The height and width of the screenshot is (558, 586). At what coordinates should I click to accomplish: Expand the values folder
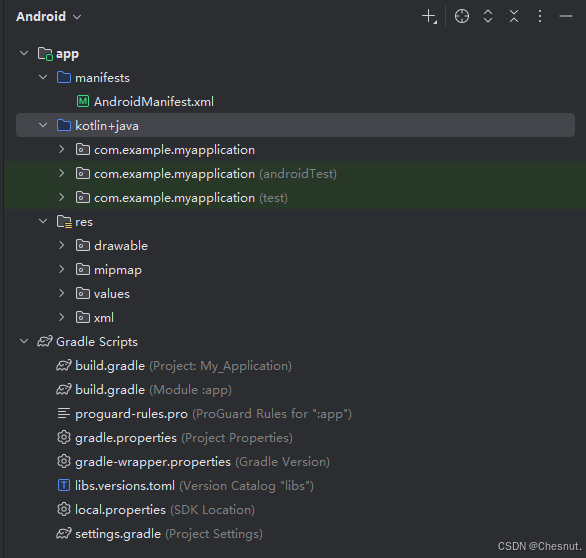pyautogui.click(x=62, y=293)
